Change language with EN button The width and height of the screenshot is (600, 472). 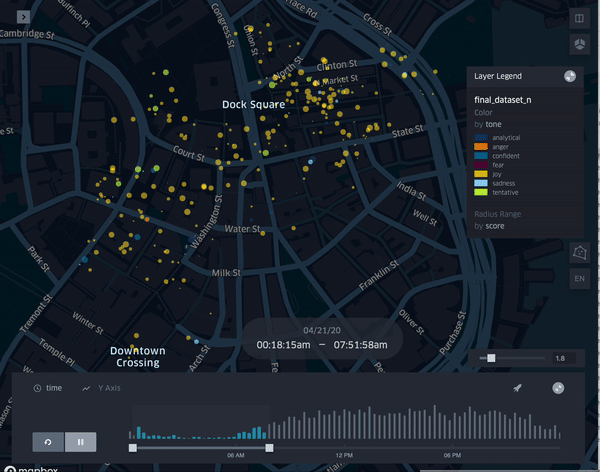point(579,279)
